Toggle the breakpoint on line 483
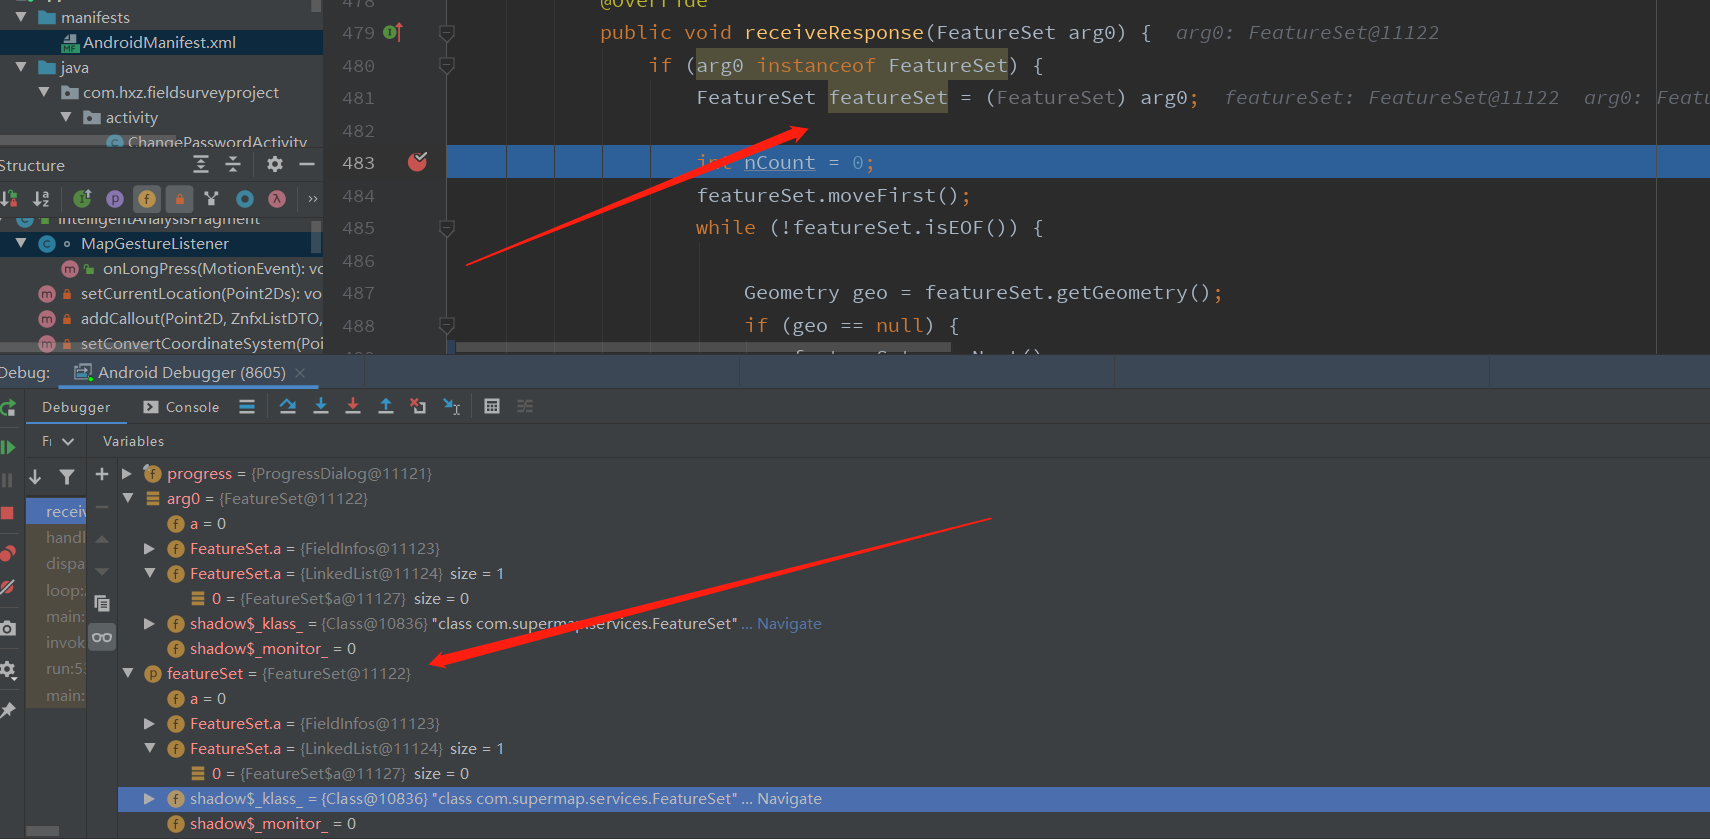Viewport: 1710px width, 839px height. pos(417,162)
